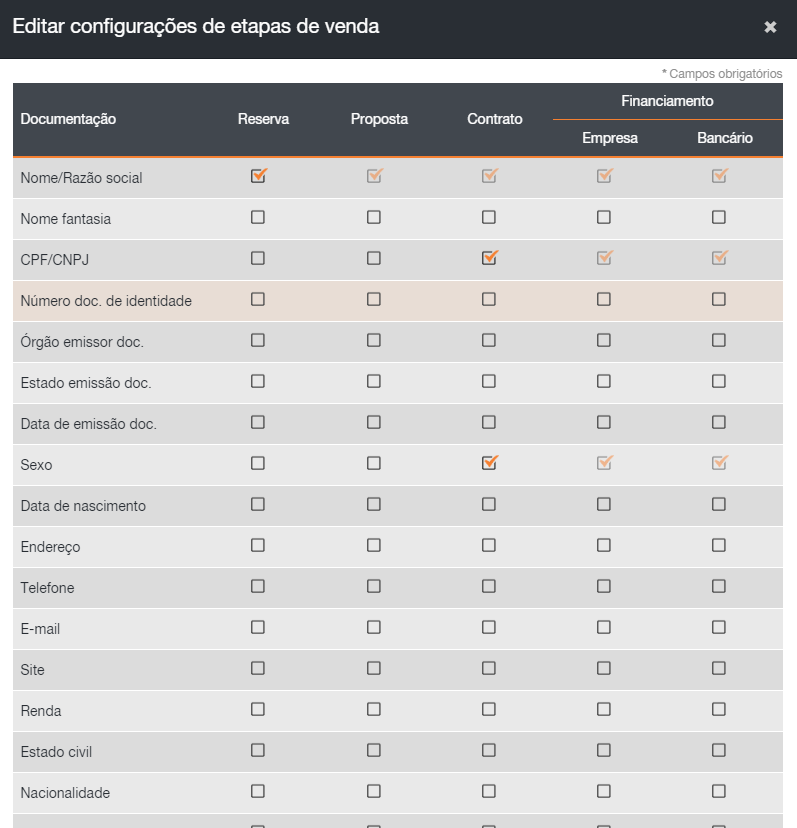Enable Empresa for Estado emissão doc.
797x828 pixels.
pos(604,381)
